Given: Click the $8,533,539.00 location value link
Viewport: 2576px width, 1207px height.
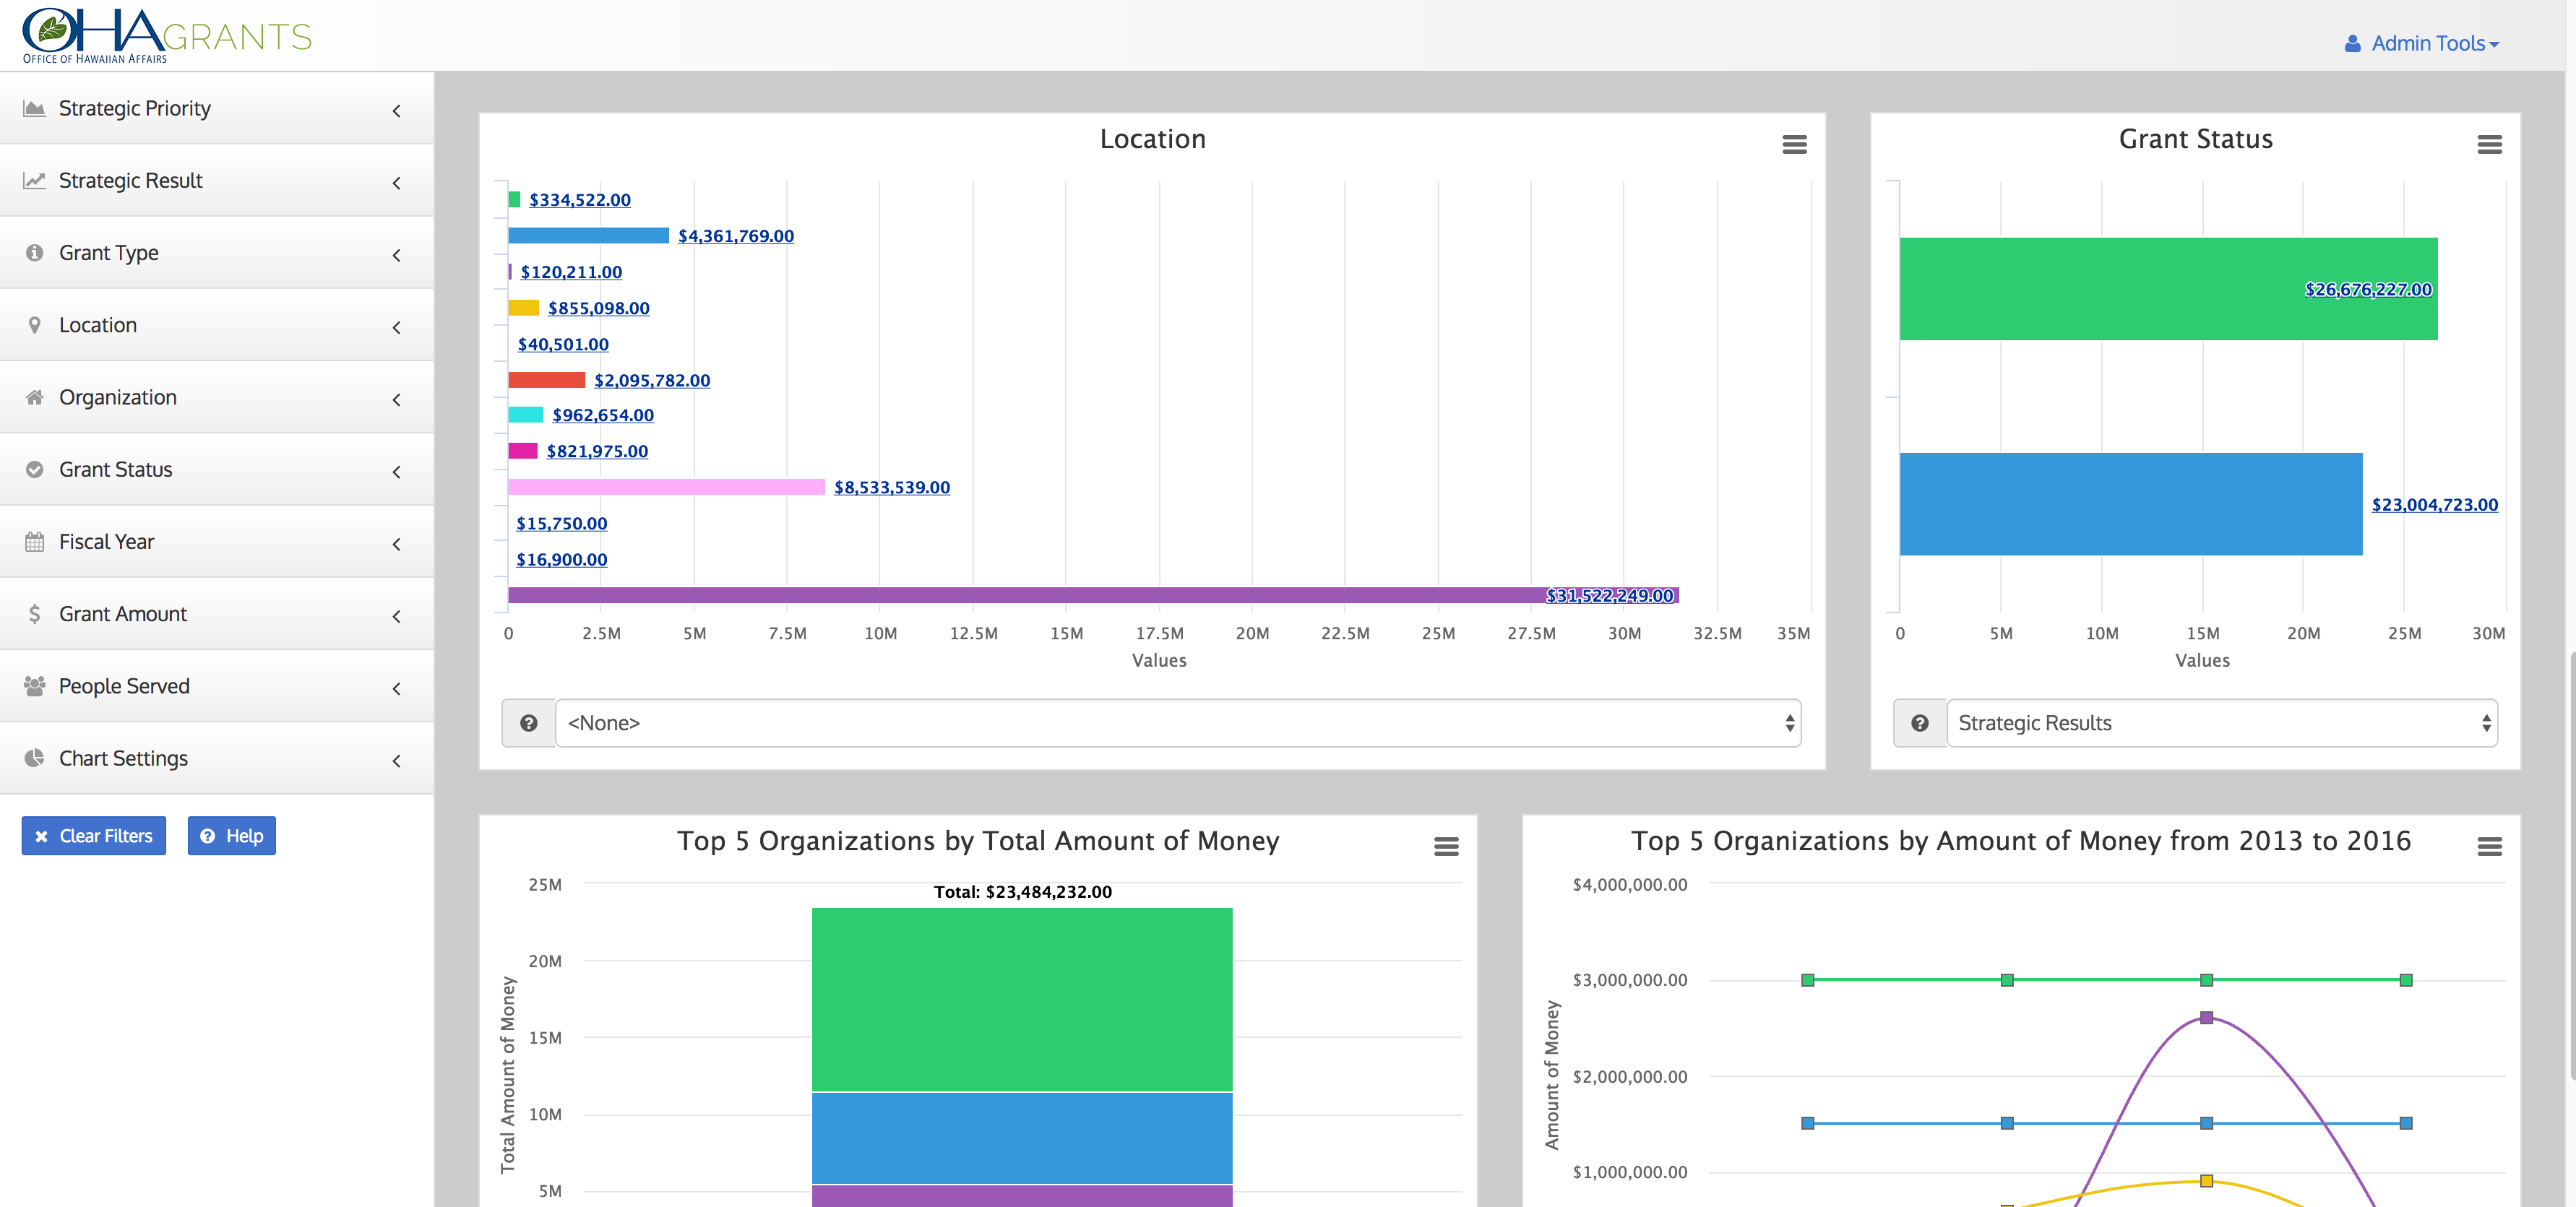Looking at the screenshot, I should click(892, 488).
